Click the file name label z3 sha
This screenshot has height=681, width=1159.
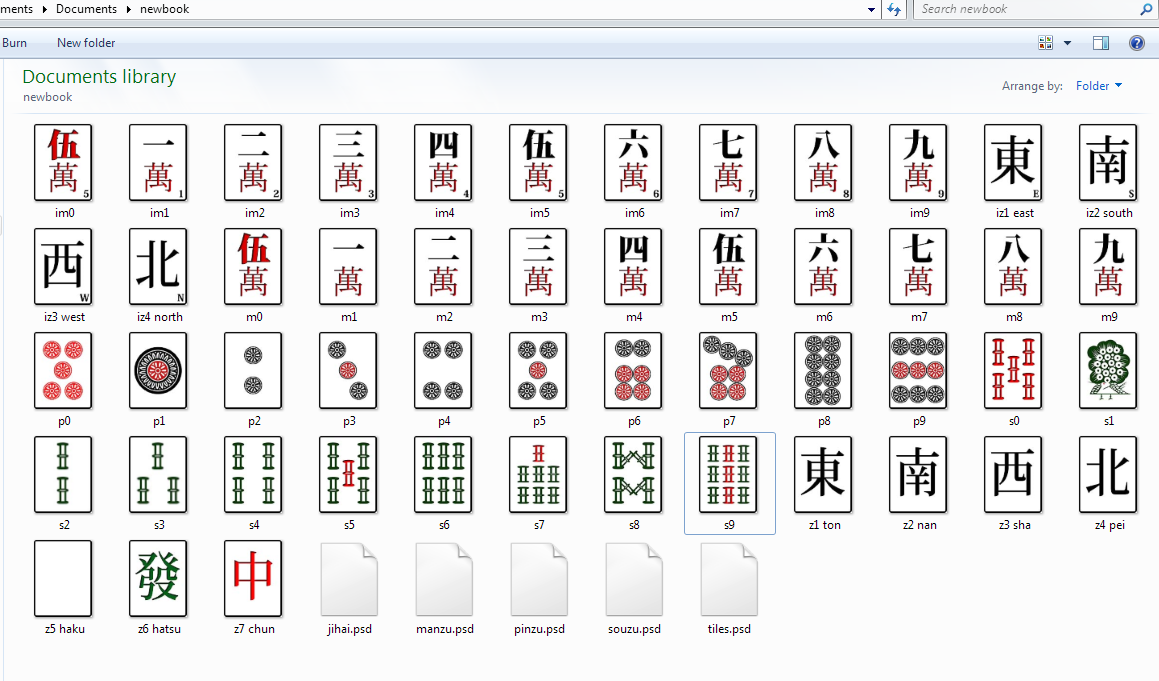click(1014, 525)
